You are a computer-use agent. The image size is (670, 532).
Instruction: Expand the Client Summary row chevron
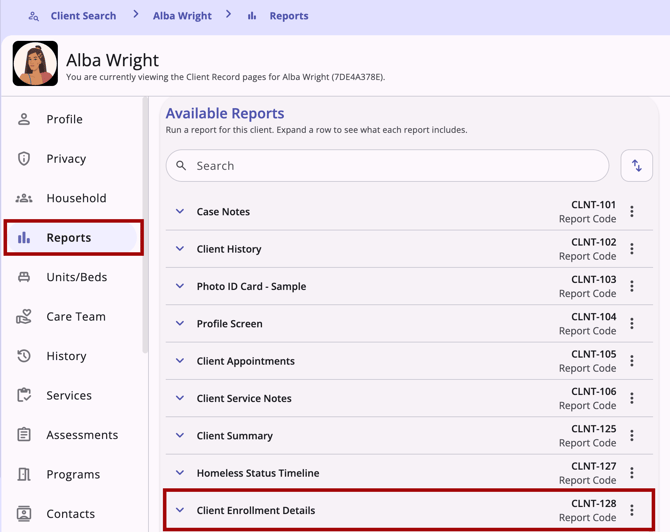click(180, 435)
